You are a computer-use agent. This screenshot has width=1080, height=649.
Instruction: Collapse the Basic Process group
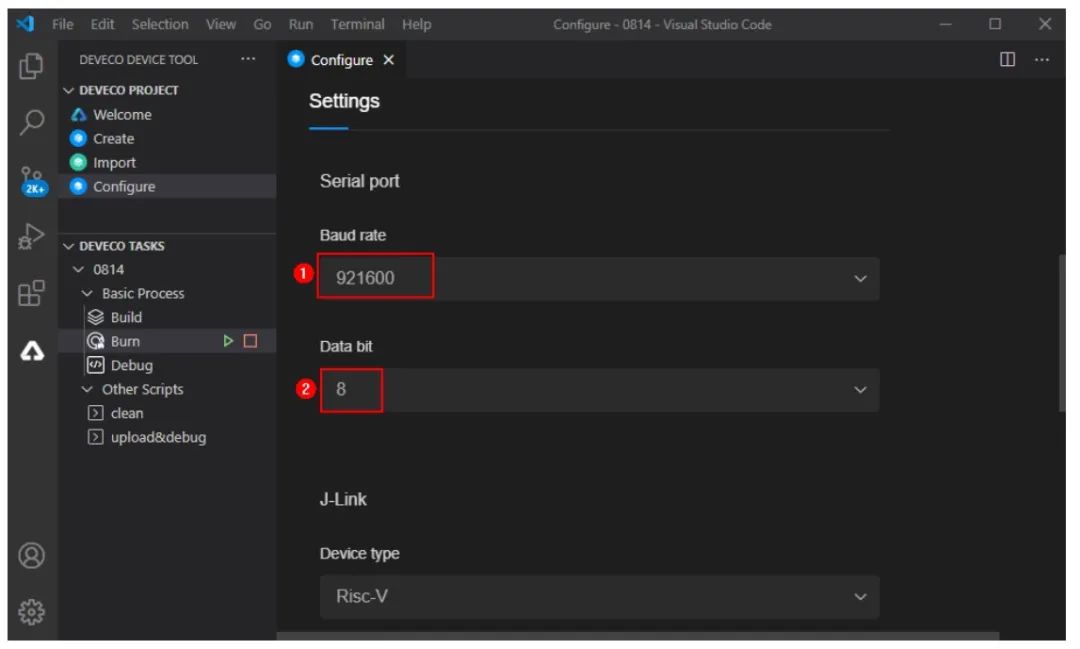(87, 293)
